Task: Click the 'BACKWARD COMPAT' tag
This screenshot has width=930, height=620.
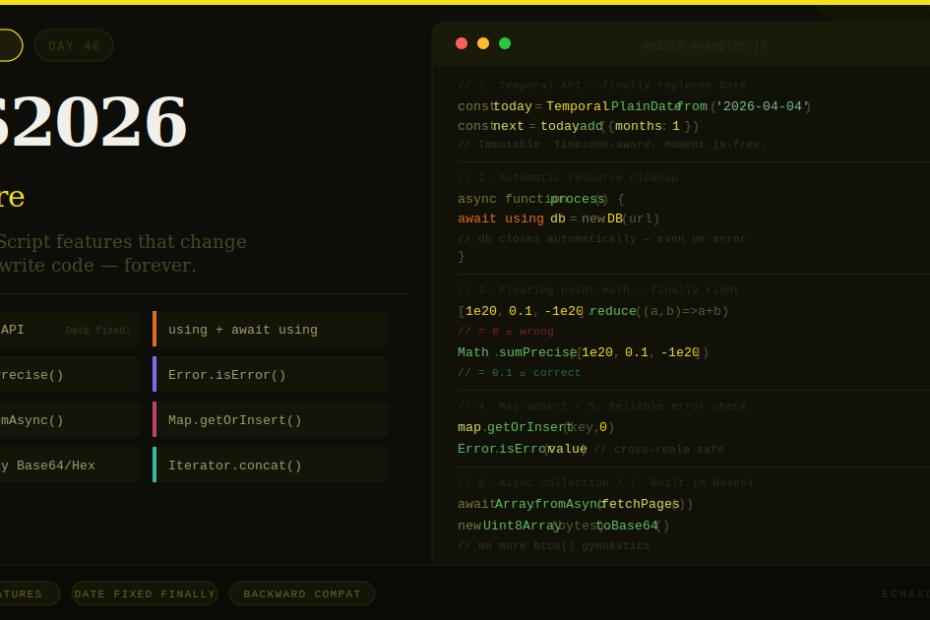Action: tap(302, 594)
